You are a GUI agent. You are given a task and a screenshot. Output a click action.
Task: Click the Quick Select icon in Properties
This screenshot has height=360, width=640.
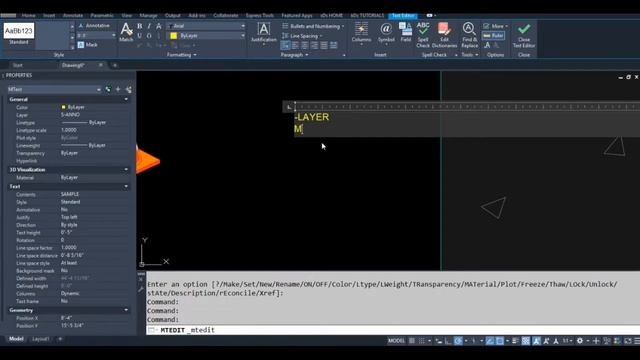pyautogui.click(x=129, y=89)
